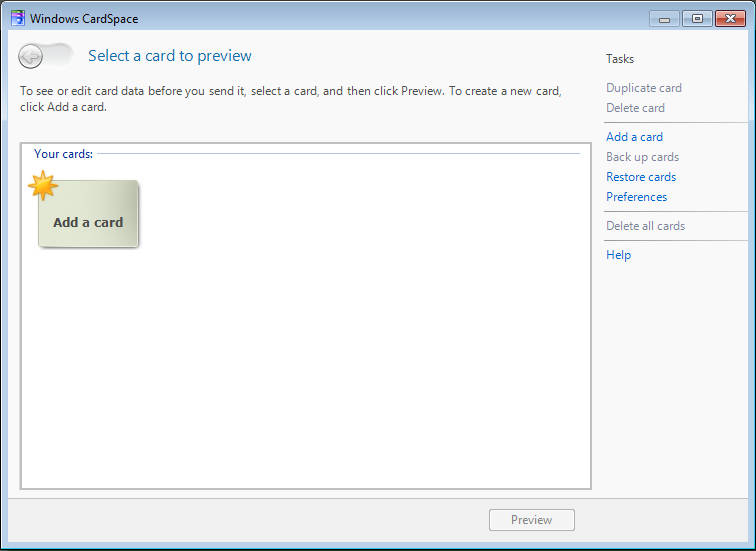Click the Delete all cards task
The width and height of the screenshot is (756, 551).
pyautogui.click(x=645, y=226)
